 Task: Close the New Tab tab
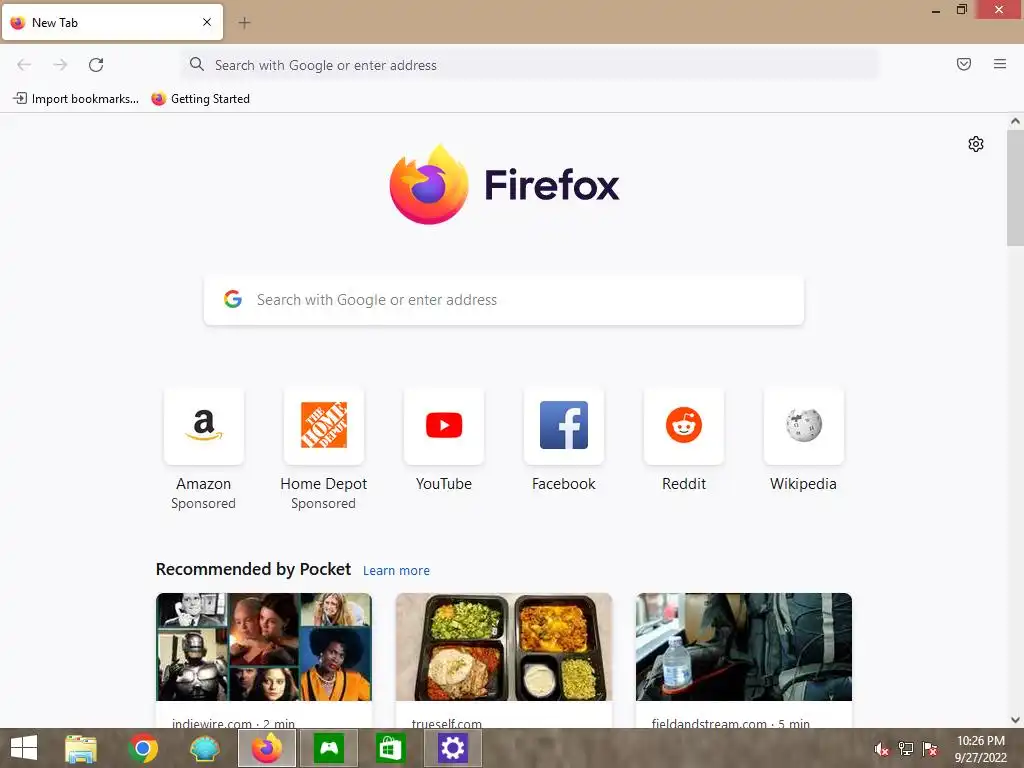pos(207,22)
